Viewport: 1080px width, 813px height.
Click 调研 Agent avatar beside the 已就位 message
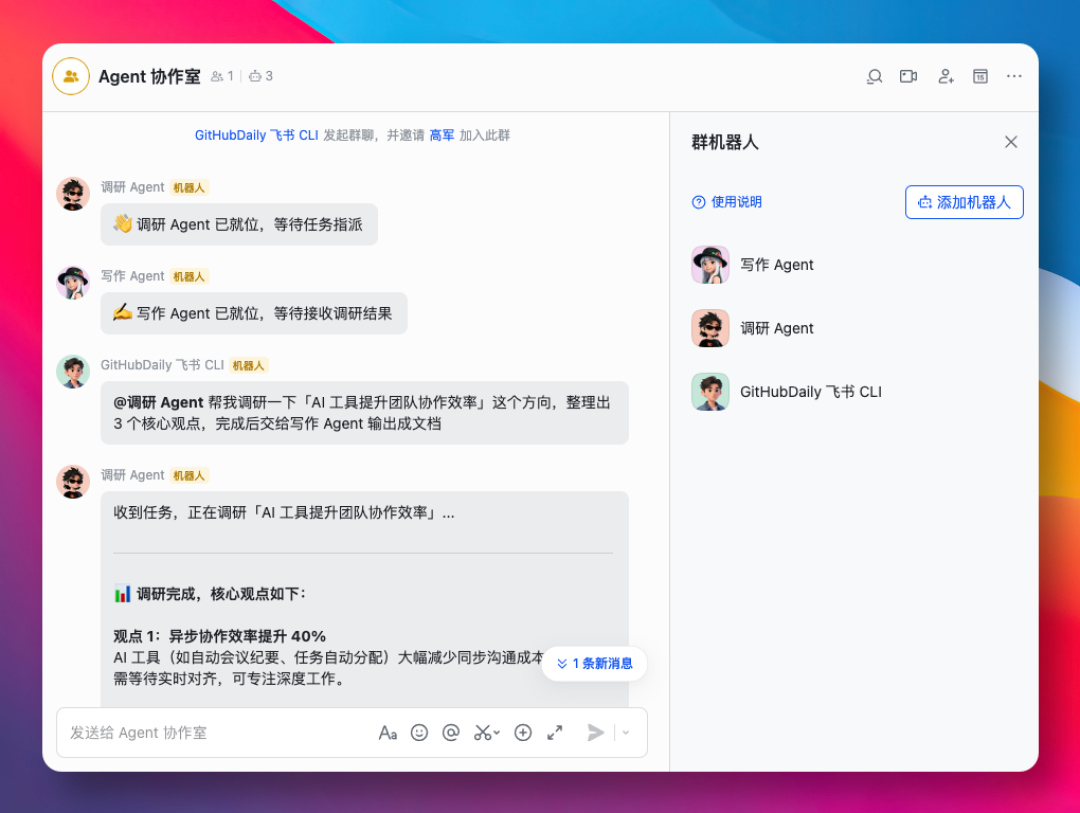pyautogui.click(x=73, y=194)
